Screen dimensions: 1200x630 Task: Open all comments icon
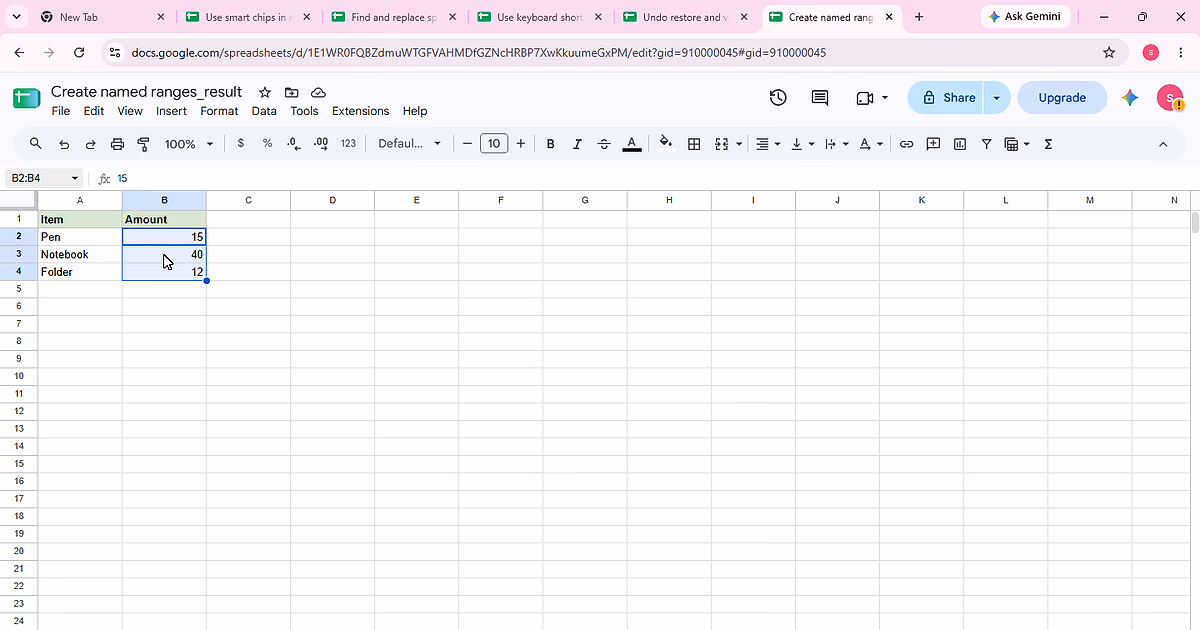point(820,97)
